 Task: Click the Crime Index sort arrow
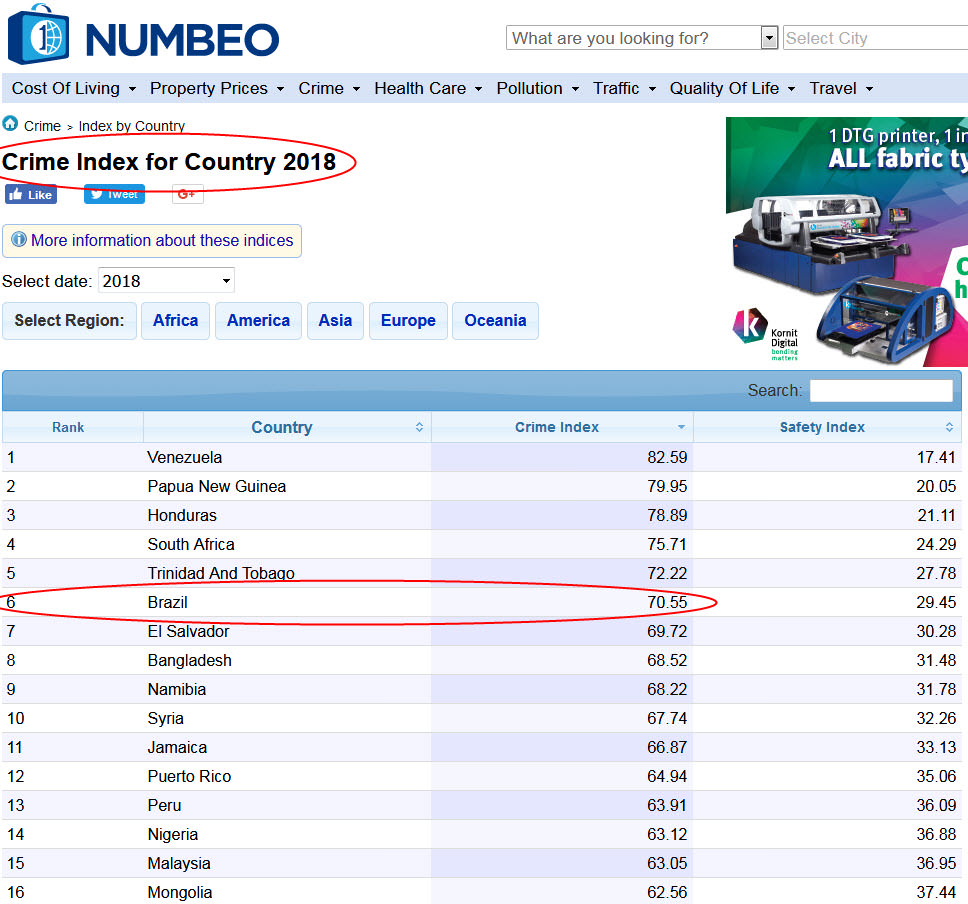(681, 427)
